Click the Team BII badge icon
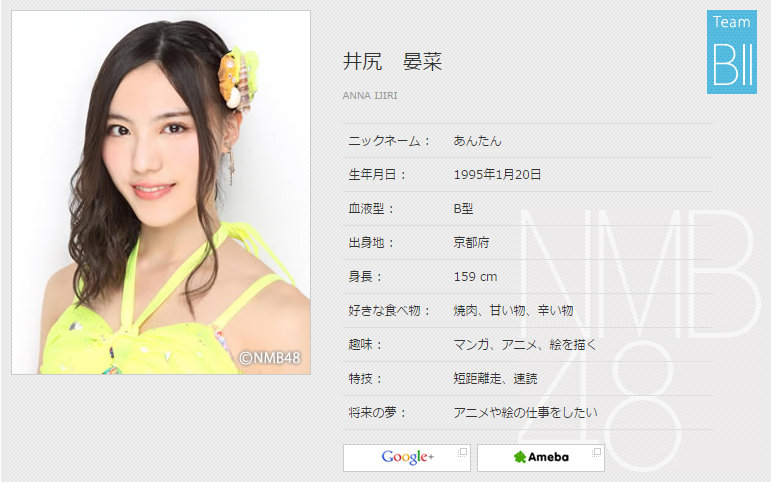 [x=732, y=52]
